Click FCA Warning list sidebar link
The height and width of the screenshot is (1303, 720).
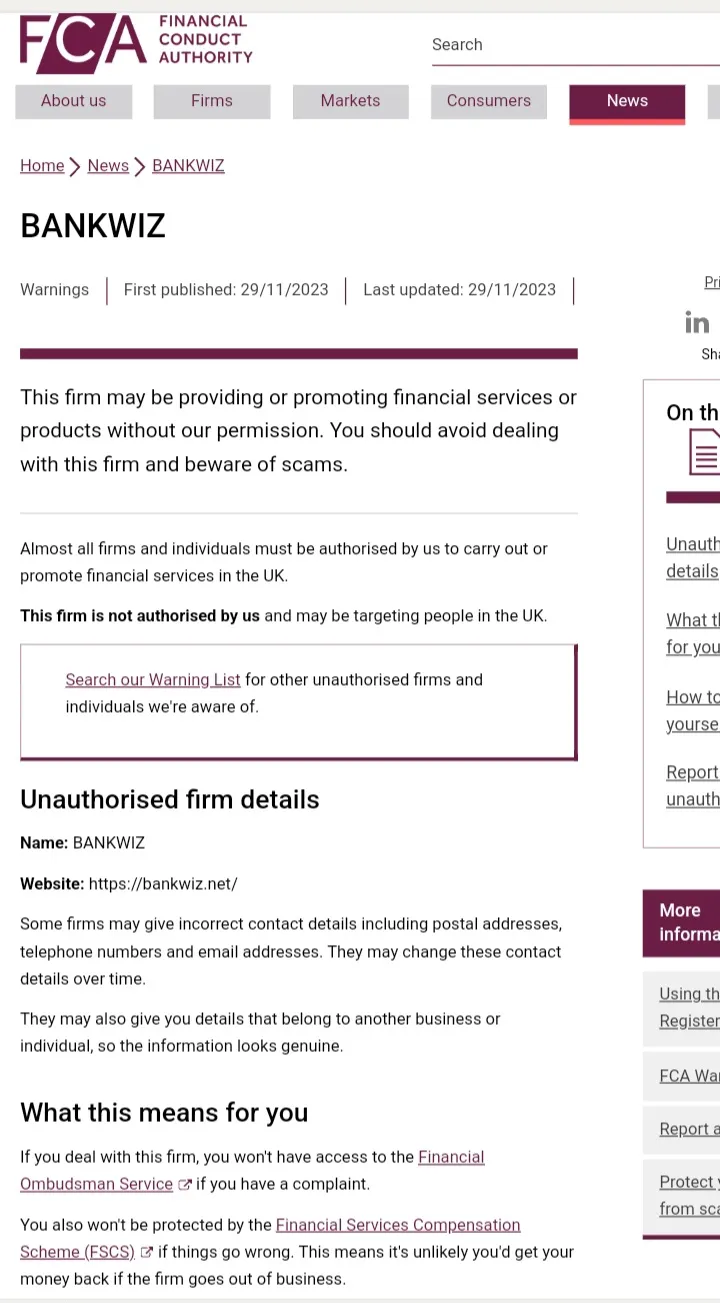point(689,1076)
